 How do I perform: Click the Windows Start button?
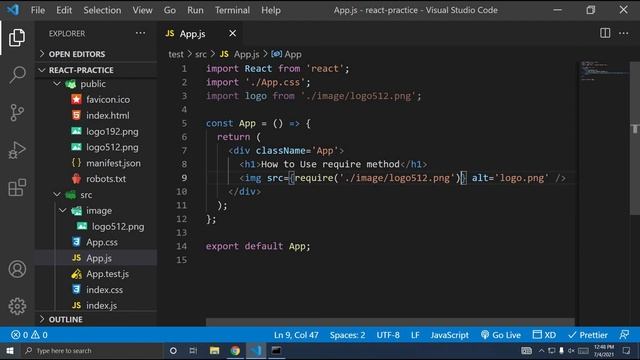[10, 351]
